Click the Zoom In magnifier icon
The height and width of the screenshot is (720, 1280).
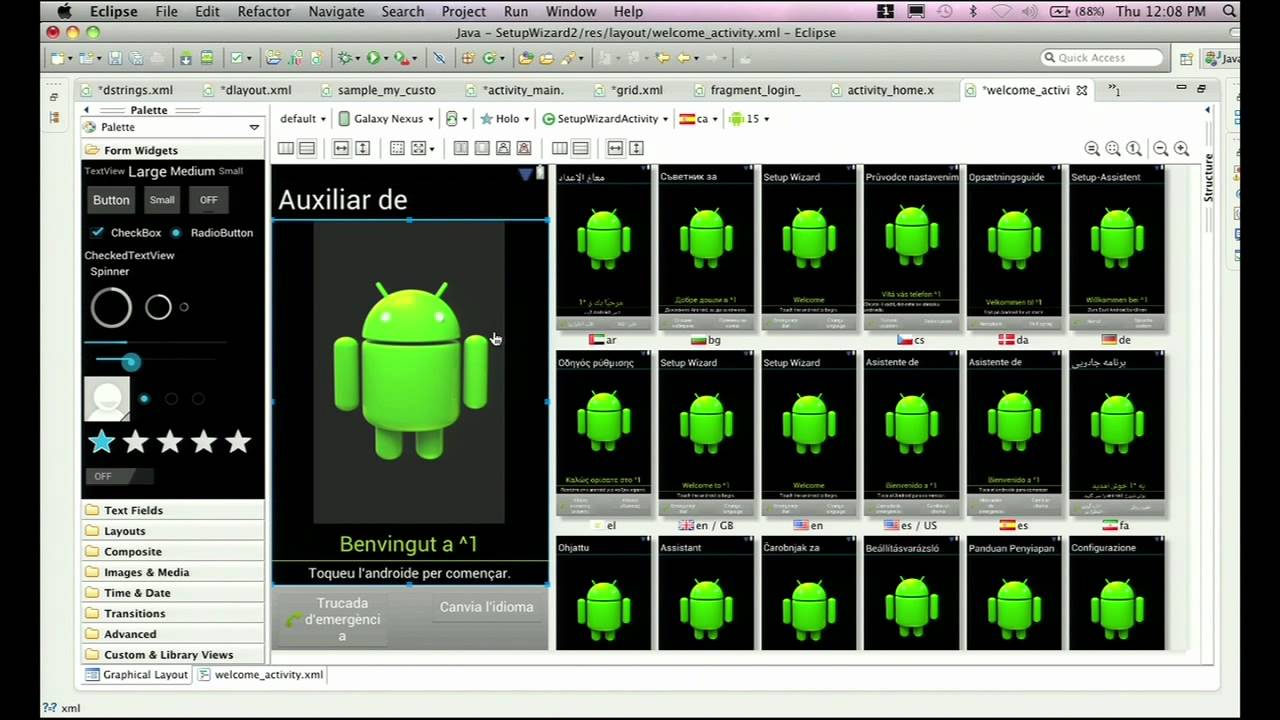pyautogui.click(x=1182, y=149)
